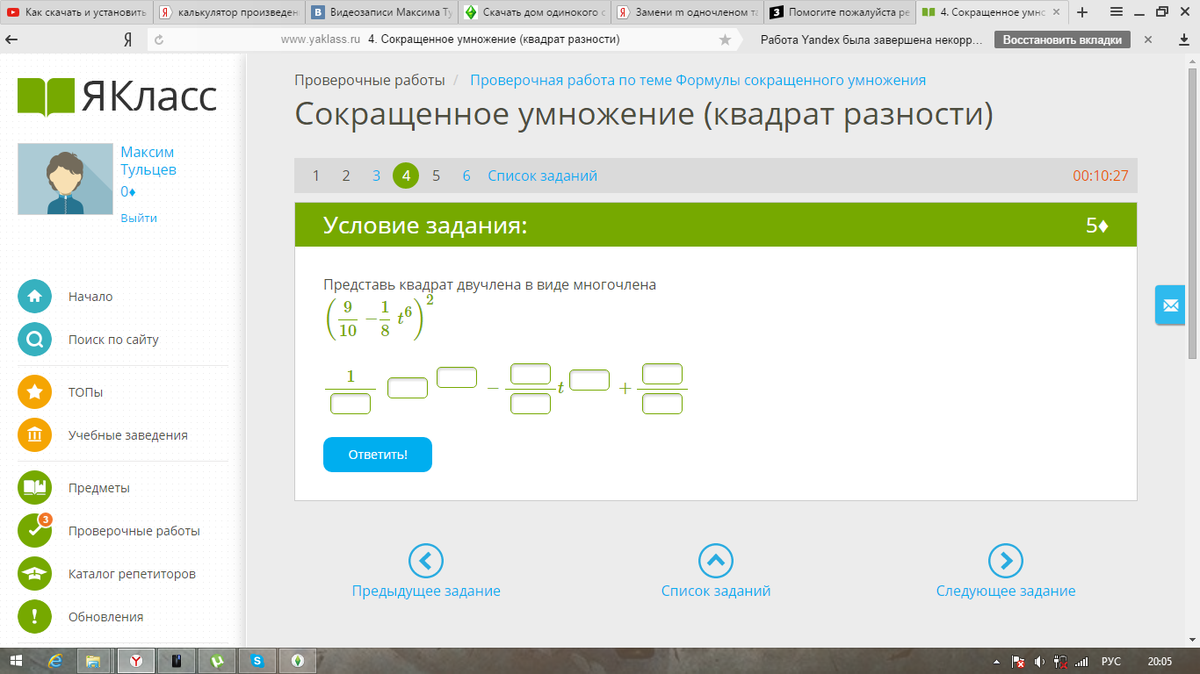This screenshot has width=1200, height=674.
Task: Open Обновления exclamation icon
Action: click(x=34, y=617)
